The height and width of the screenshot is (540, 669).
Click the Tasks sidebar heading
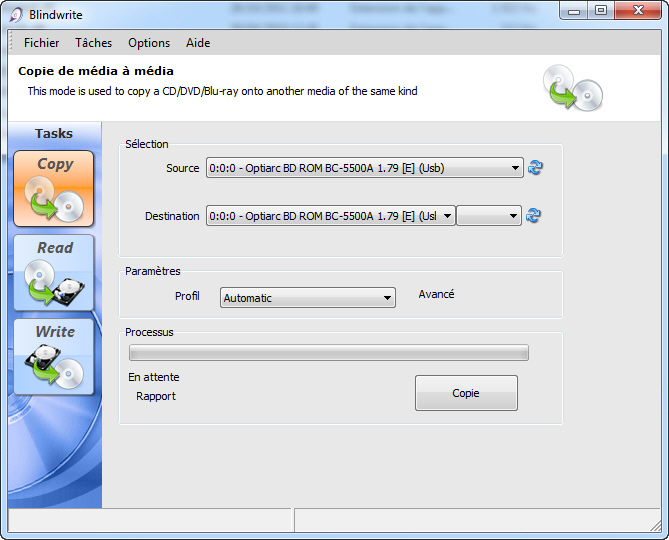tap(54, 134)
